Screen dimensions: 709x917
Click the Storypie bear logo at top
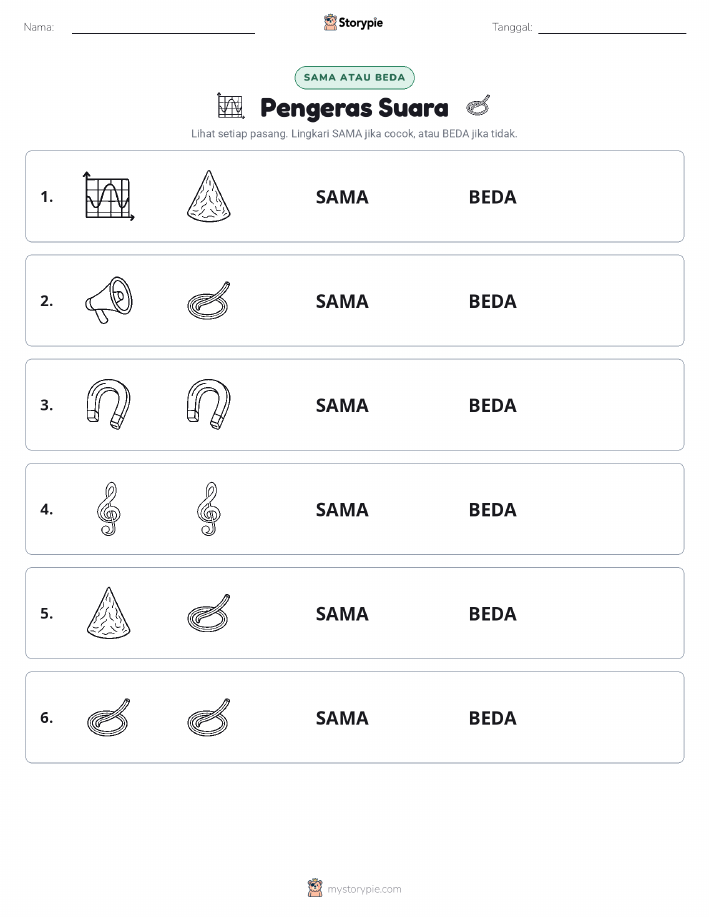331,23
